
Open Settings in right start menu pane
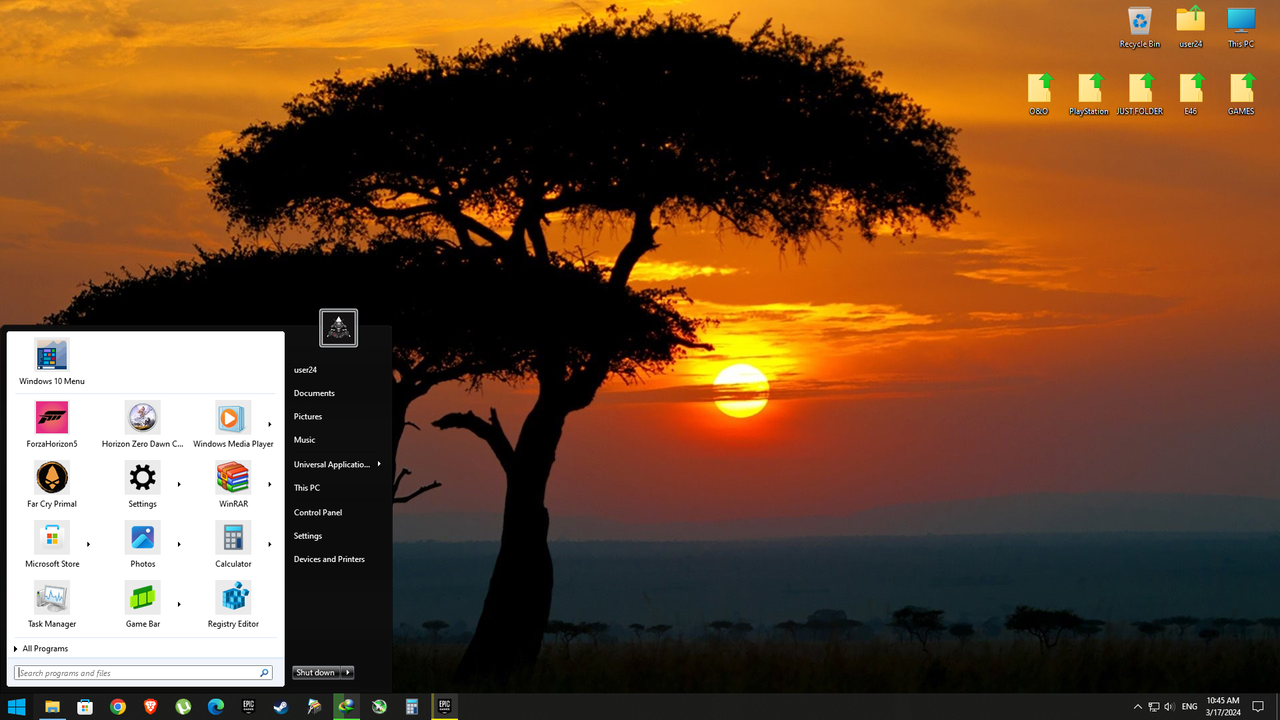(x=308, y=536)
